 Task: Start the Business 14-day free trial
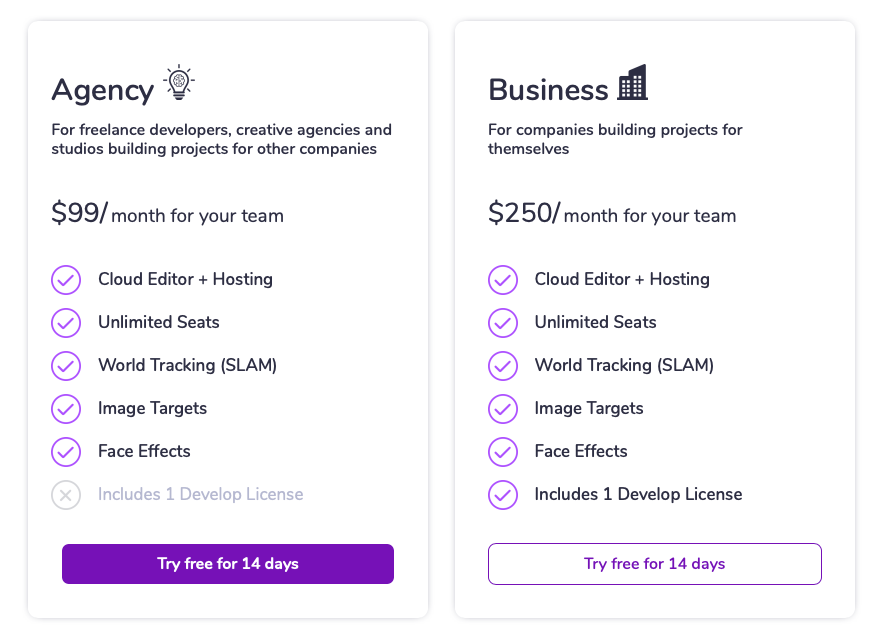tap(655, 564)
